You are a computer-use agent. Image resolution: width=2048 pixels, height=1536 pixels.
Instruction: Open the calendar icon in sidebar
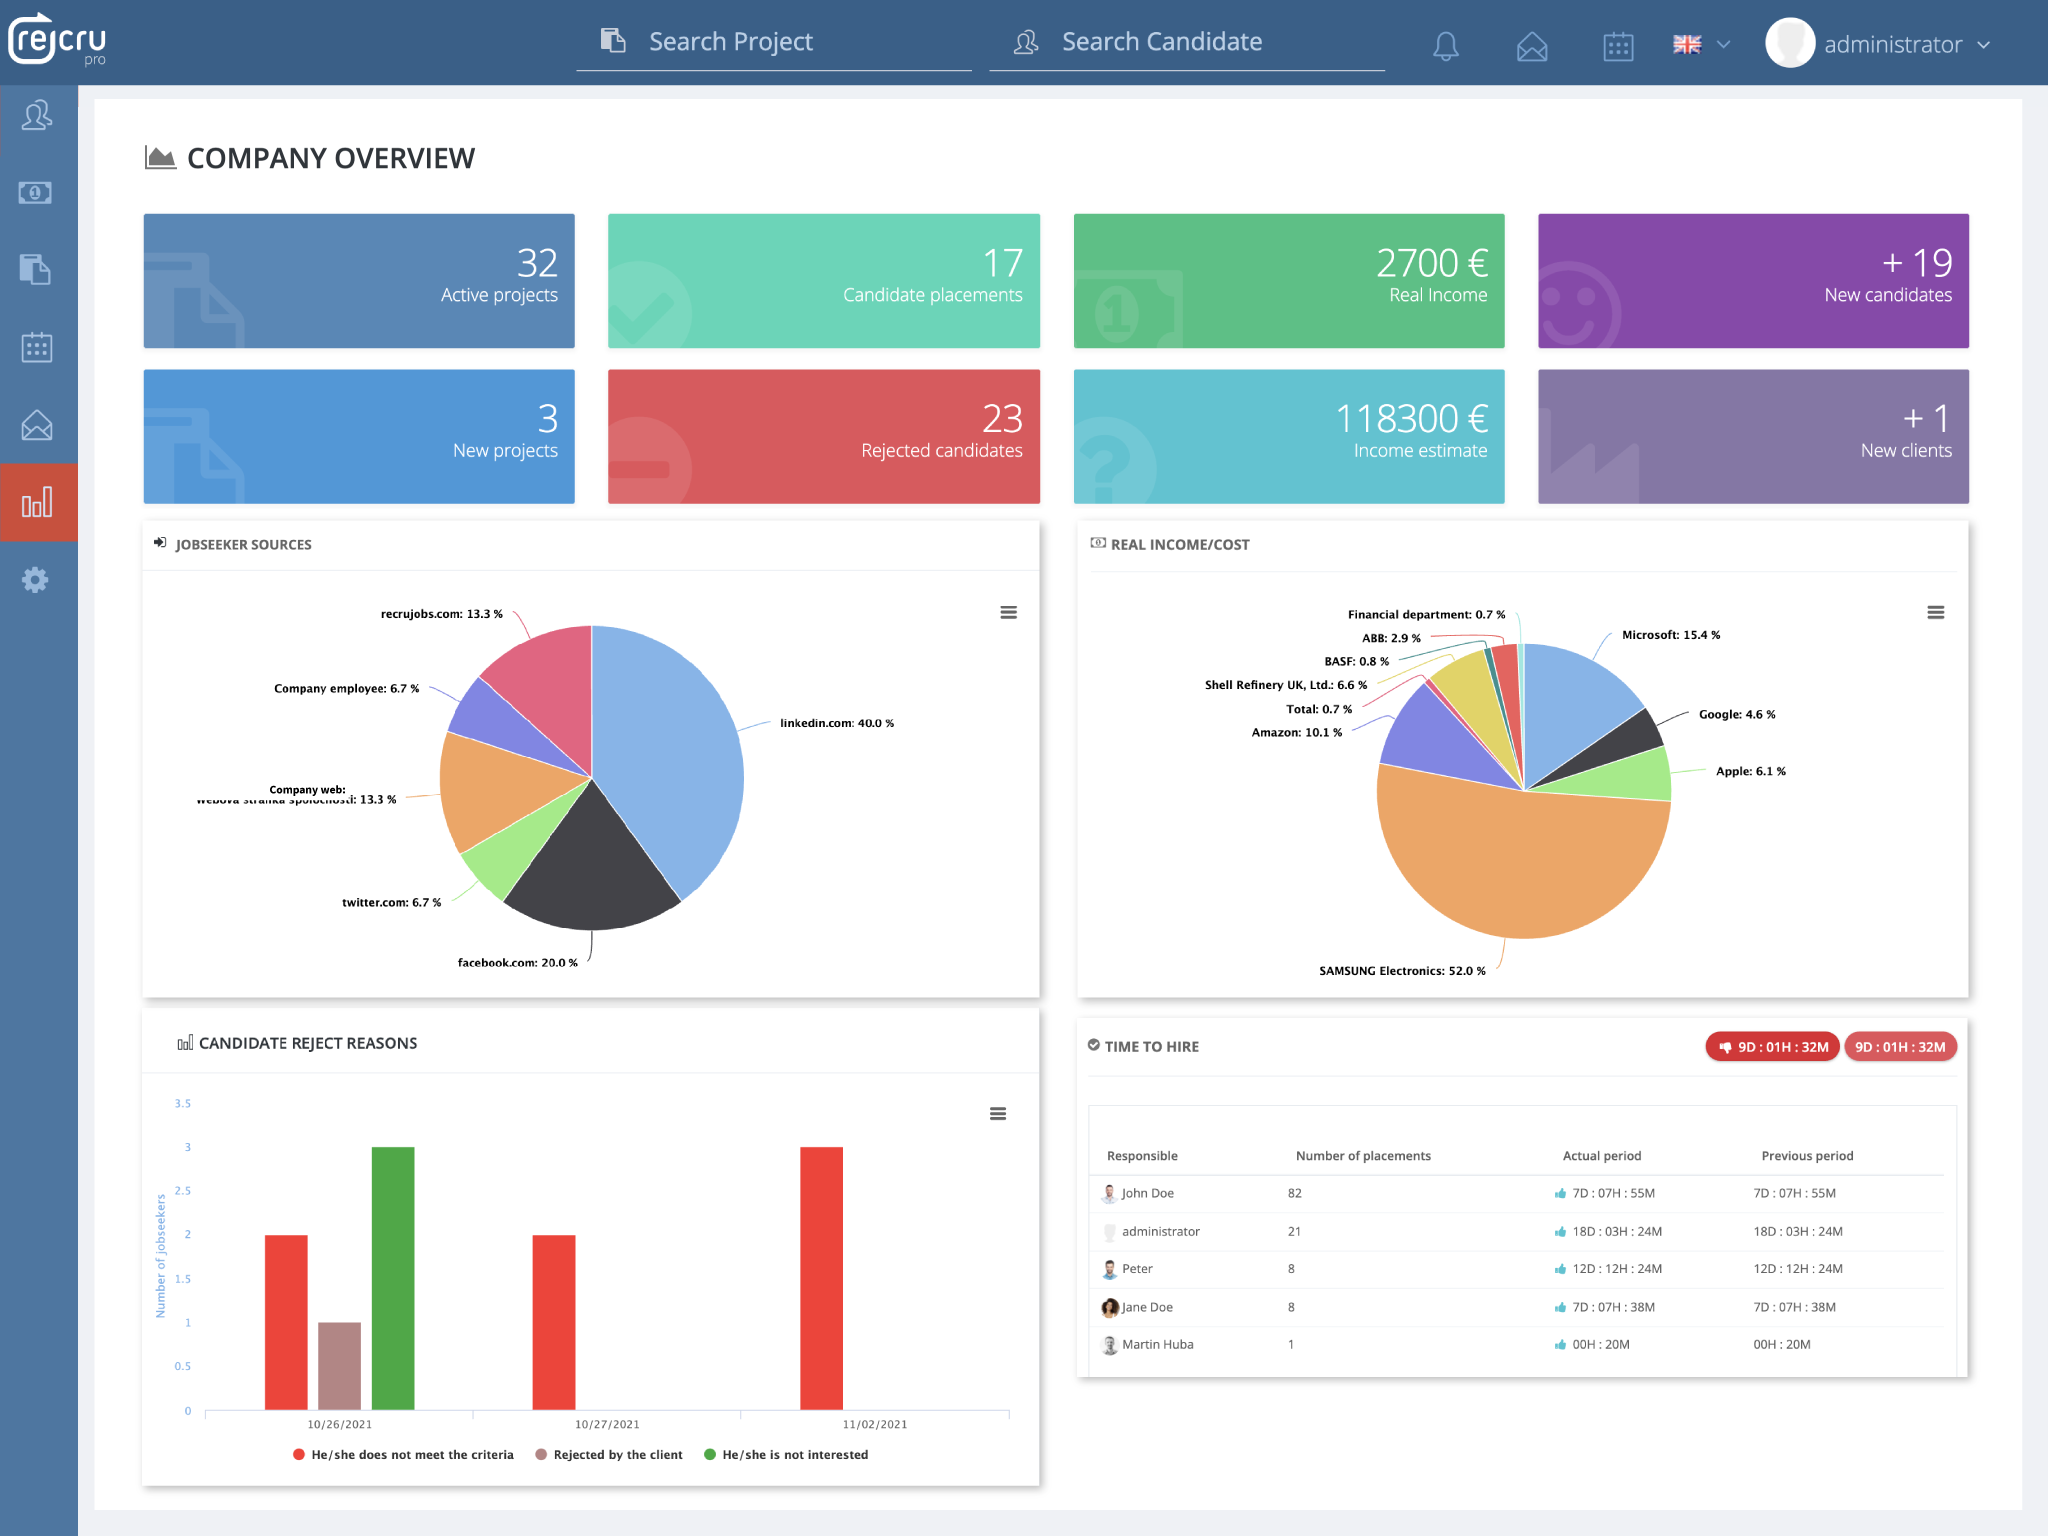point(37,347)
